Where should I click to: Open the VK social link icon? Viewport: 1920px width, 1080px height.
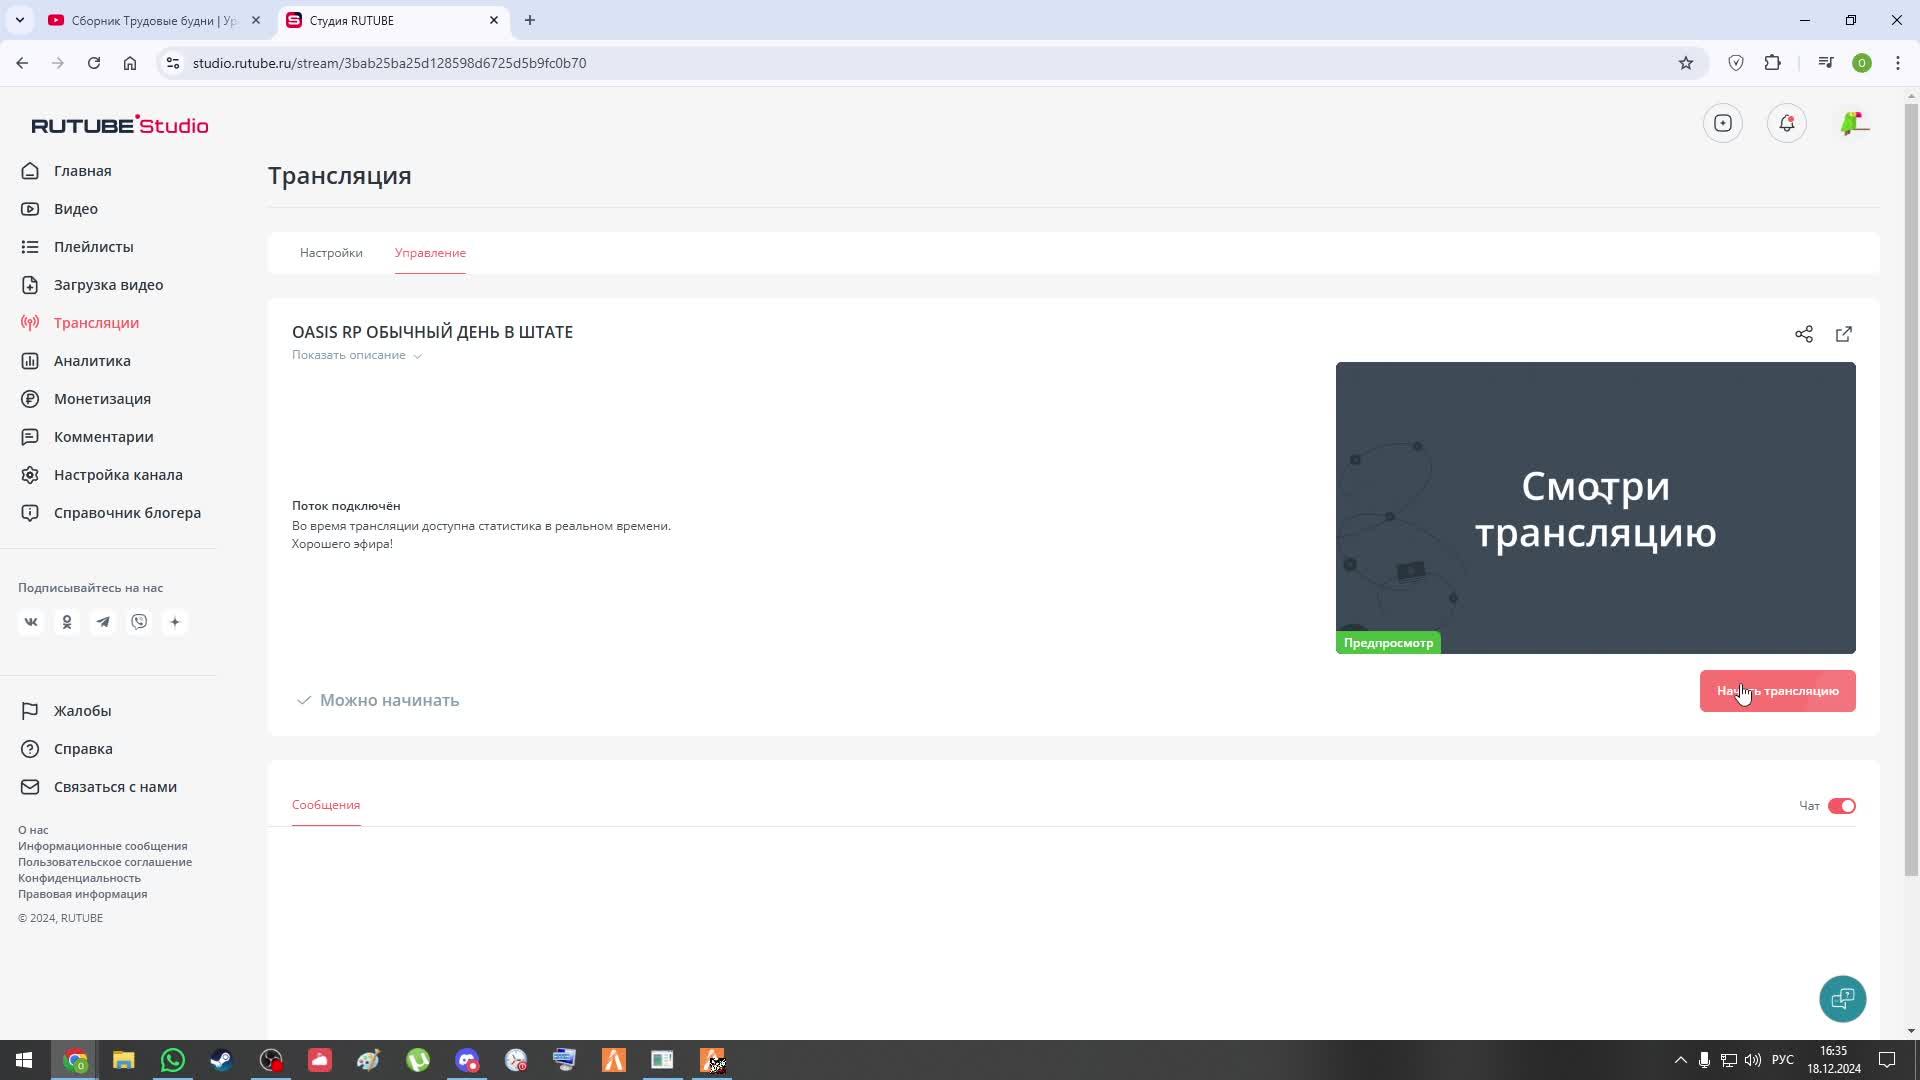[x=31, y=622]
